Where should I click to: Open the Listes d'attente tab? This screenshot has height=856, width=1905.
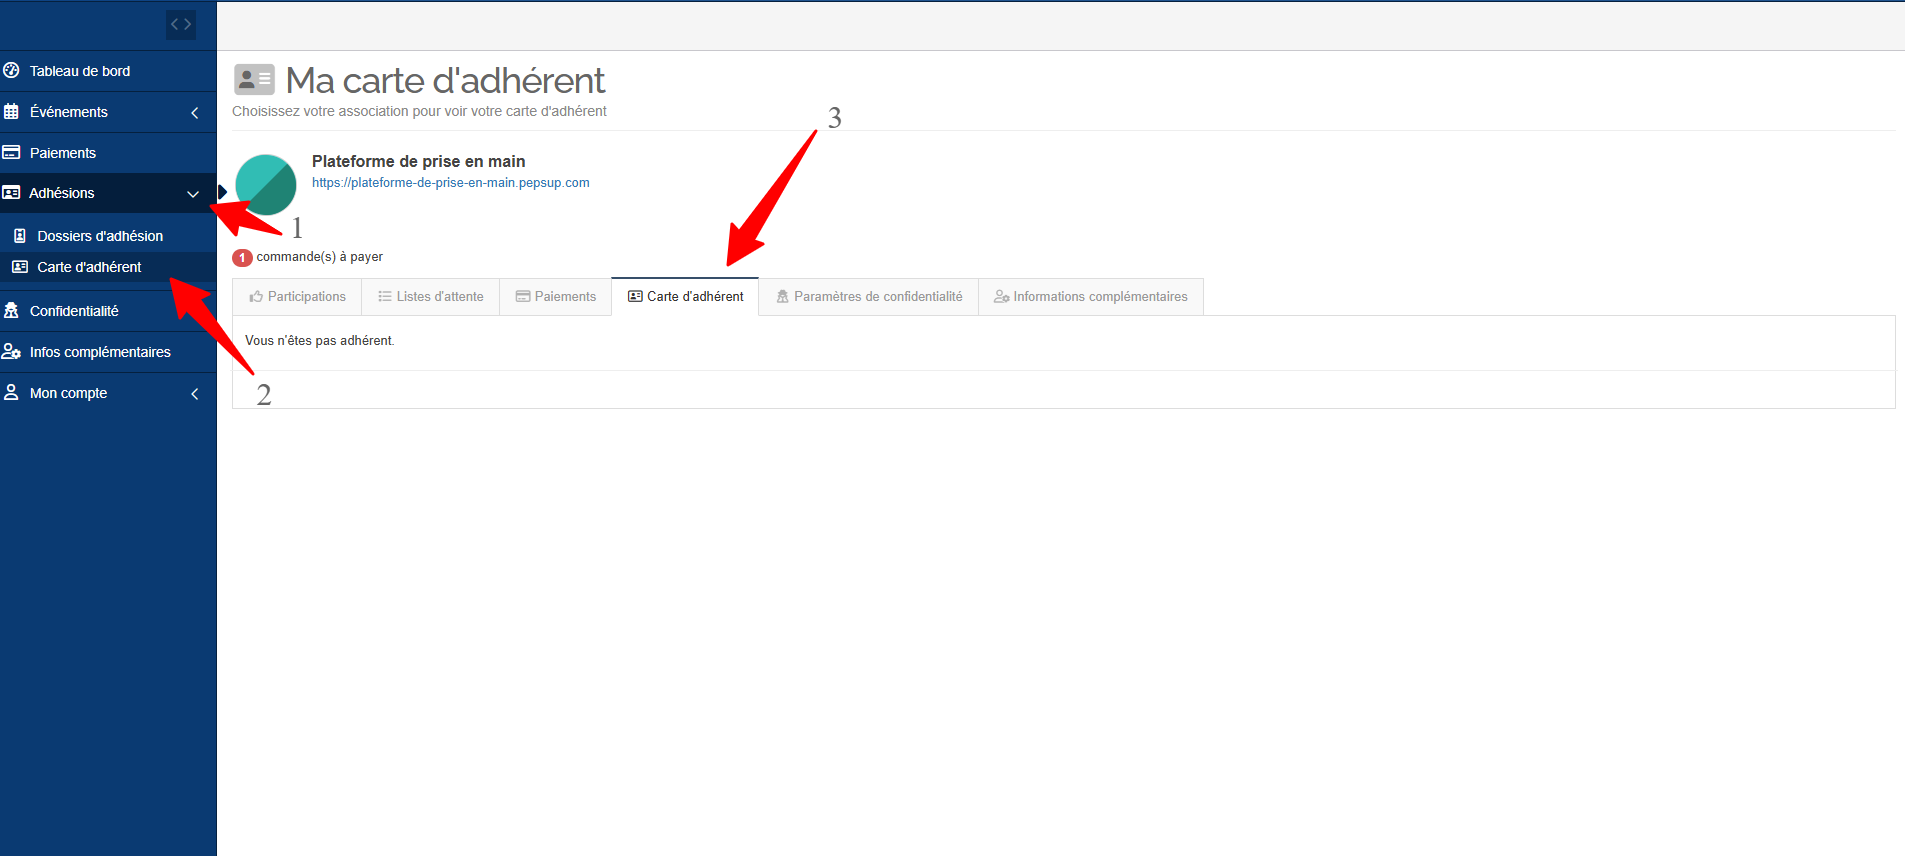tap(430, 297)
